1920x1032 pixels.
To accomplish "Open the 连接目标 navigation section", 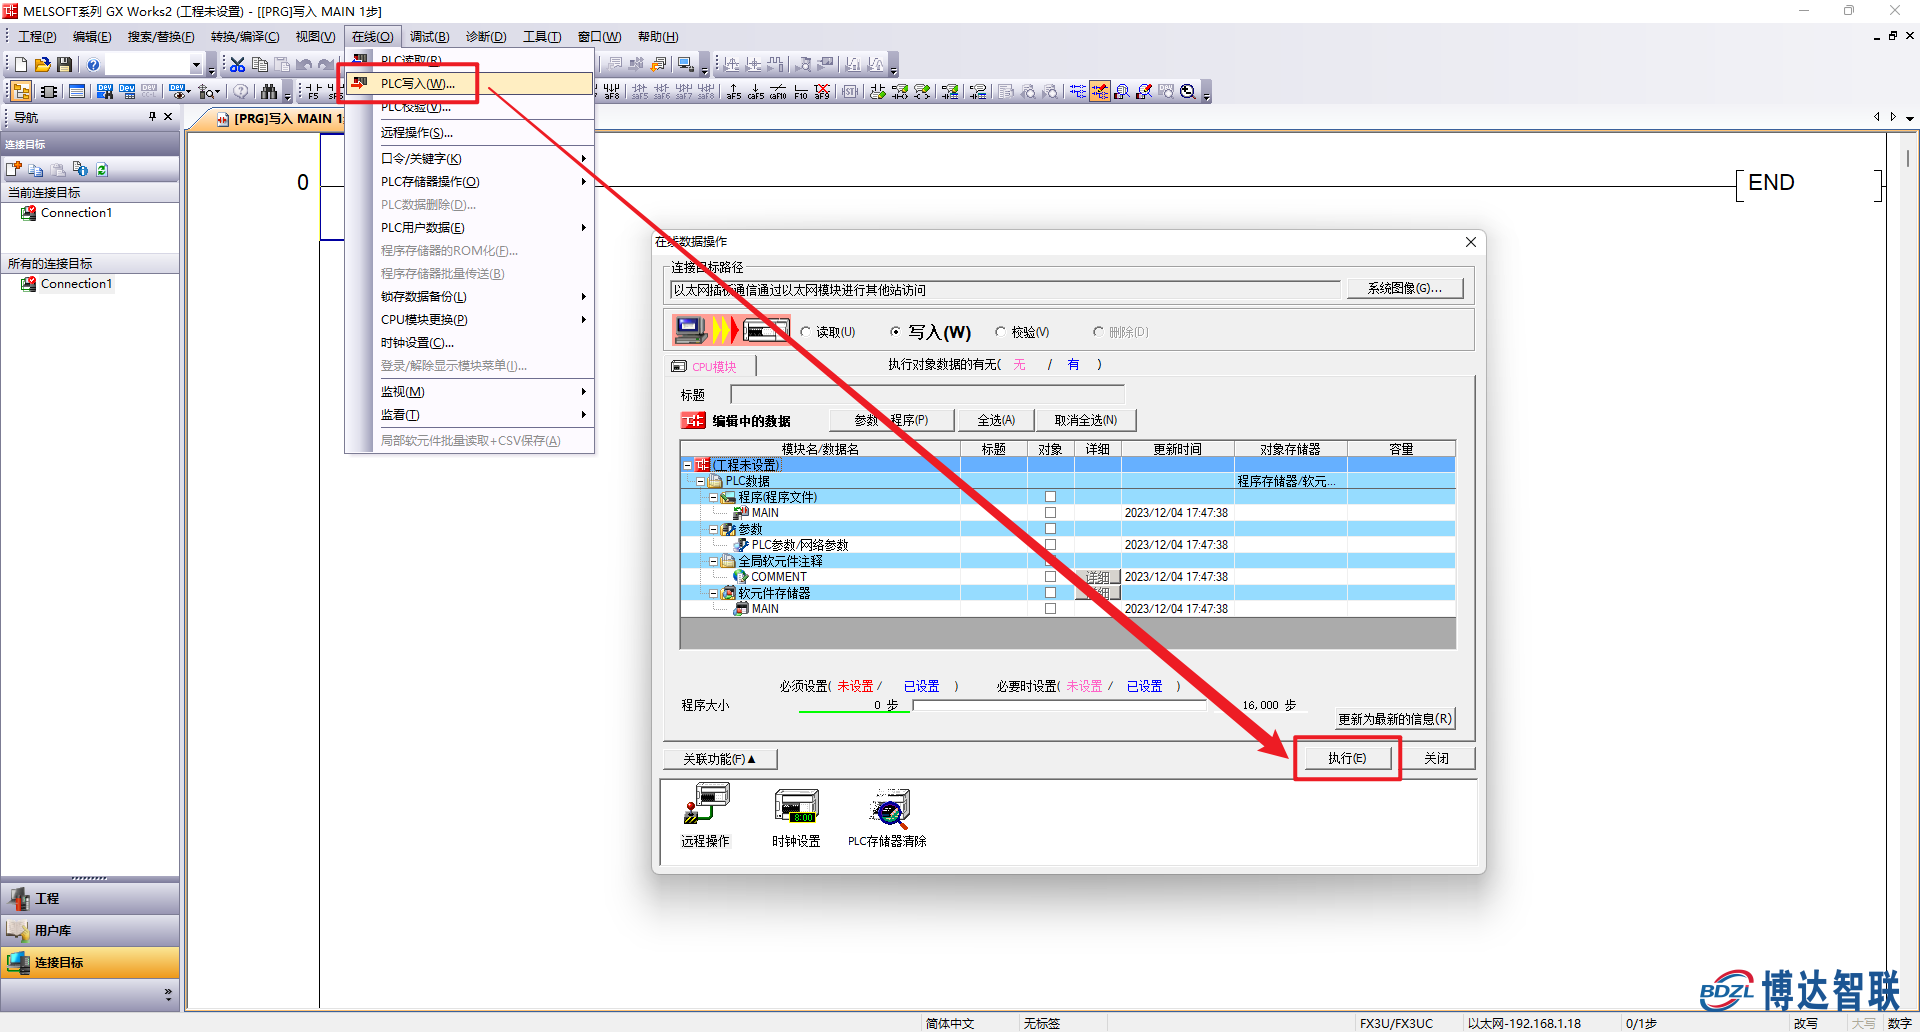I will point(90,962).
